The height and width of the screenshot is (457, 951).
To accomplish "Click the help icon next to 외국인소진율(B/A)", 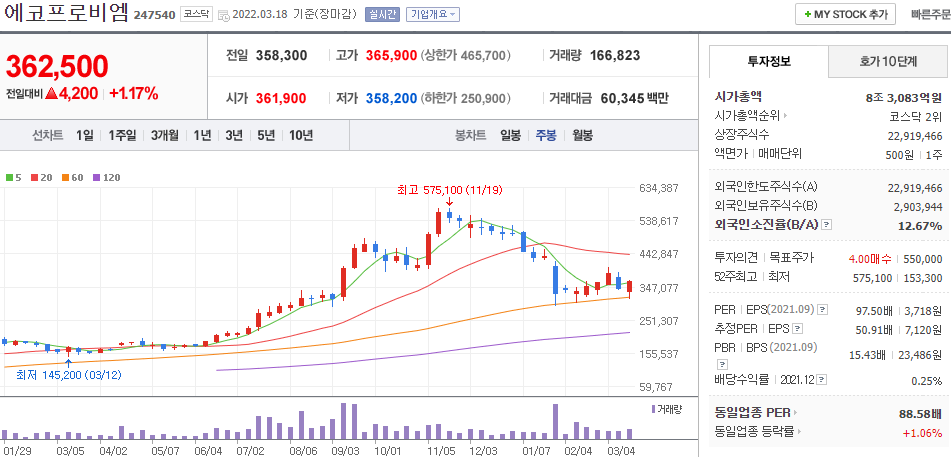I will (x=826, y=225).
